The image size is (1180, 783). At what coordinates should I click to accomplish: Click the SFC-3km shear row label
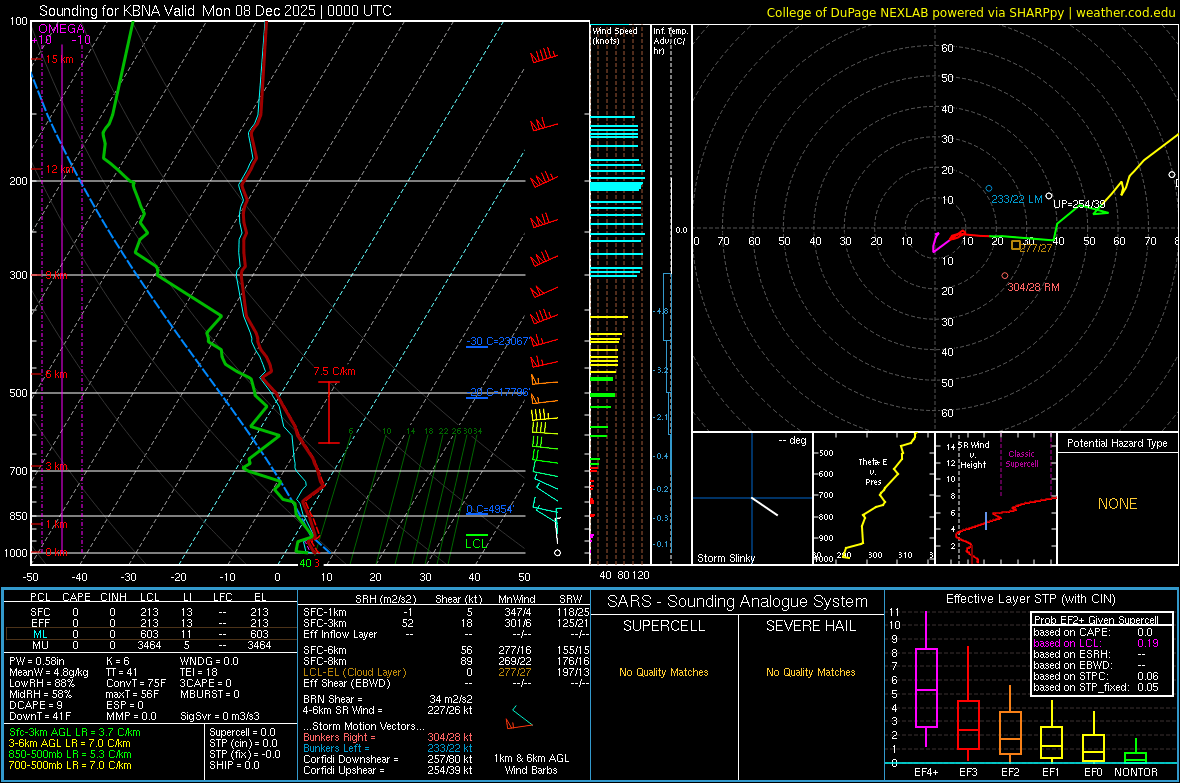pos(324,623)
